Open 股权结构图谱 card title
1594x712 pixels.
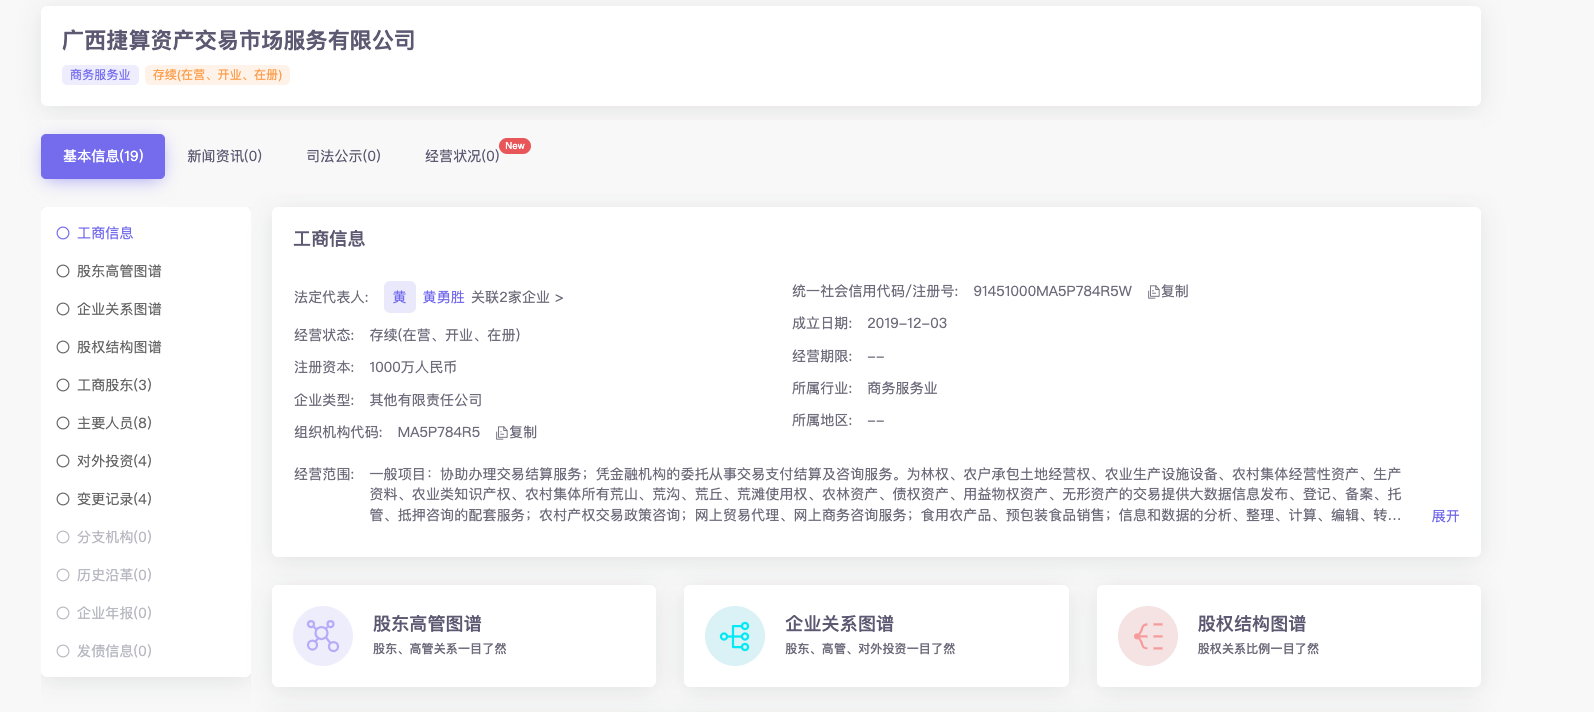[1252, 624]
